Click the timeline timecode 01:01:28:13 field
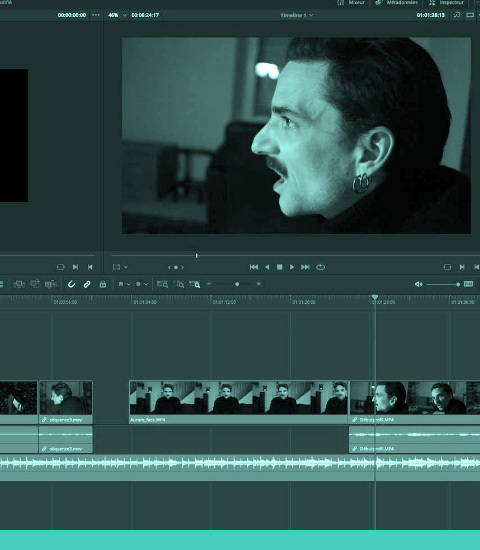Screen dimensions: 480x550 tap(431, 15)
